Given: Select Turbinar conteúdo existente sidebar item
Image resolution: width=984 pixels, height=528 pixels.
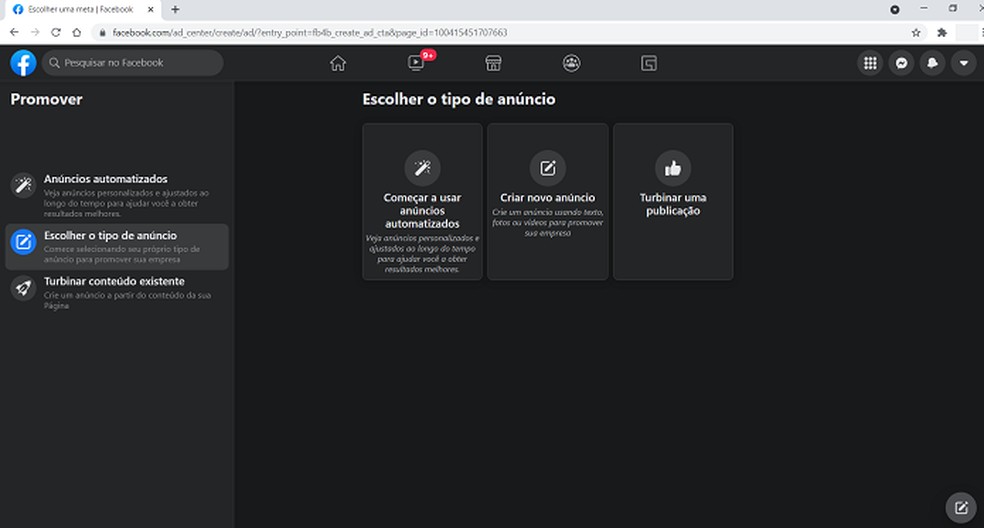Looking at the screenshot, I should [x=117, y=293].
